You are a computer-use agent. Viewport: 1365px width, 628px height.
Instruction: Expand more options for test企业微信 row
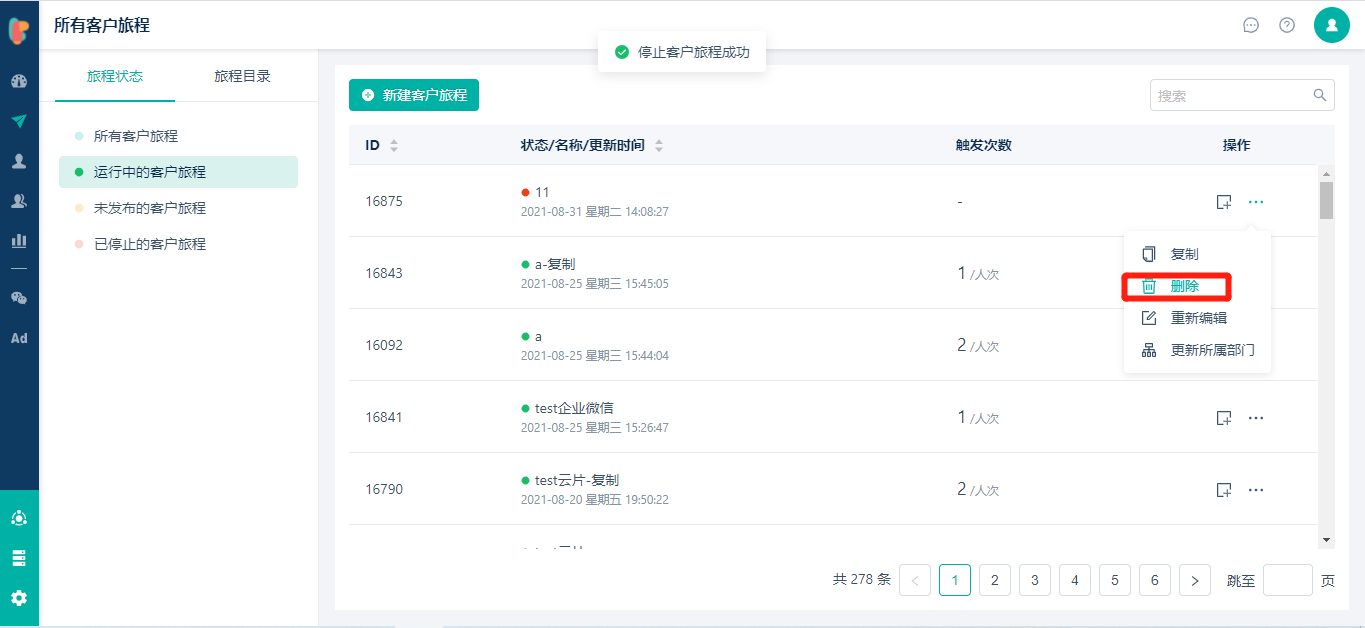[1256, 418]
